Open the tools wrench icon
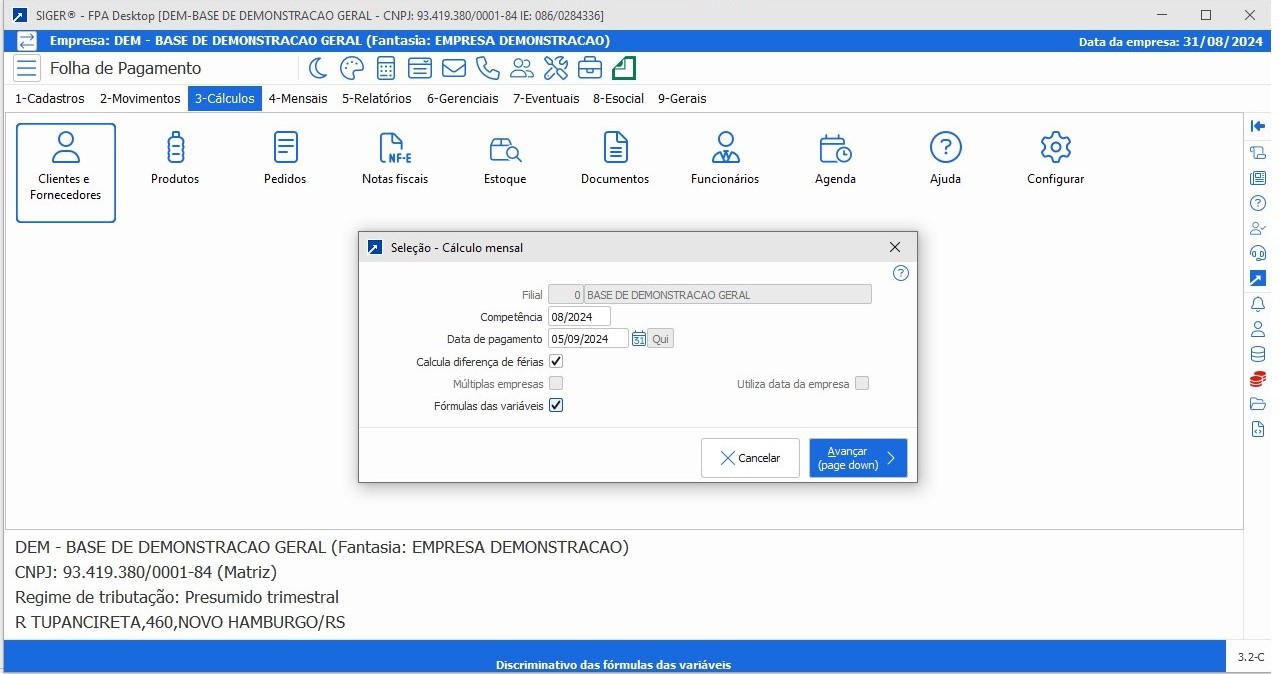The width and height of the screenshot is (1282, 674). pos(556,68)
